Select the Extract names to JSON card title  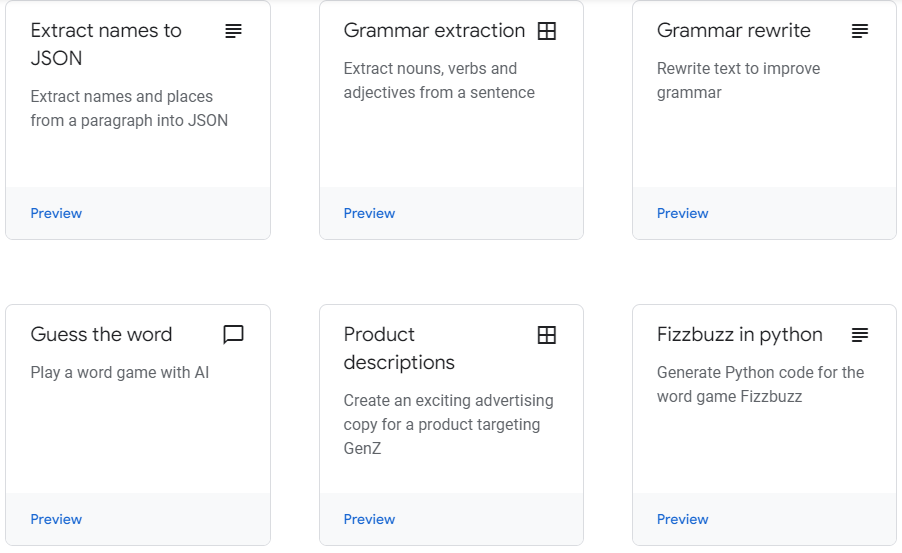click(106, 44)
